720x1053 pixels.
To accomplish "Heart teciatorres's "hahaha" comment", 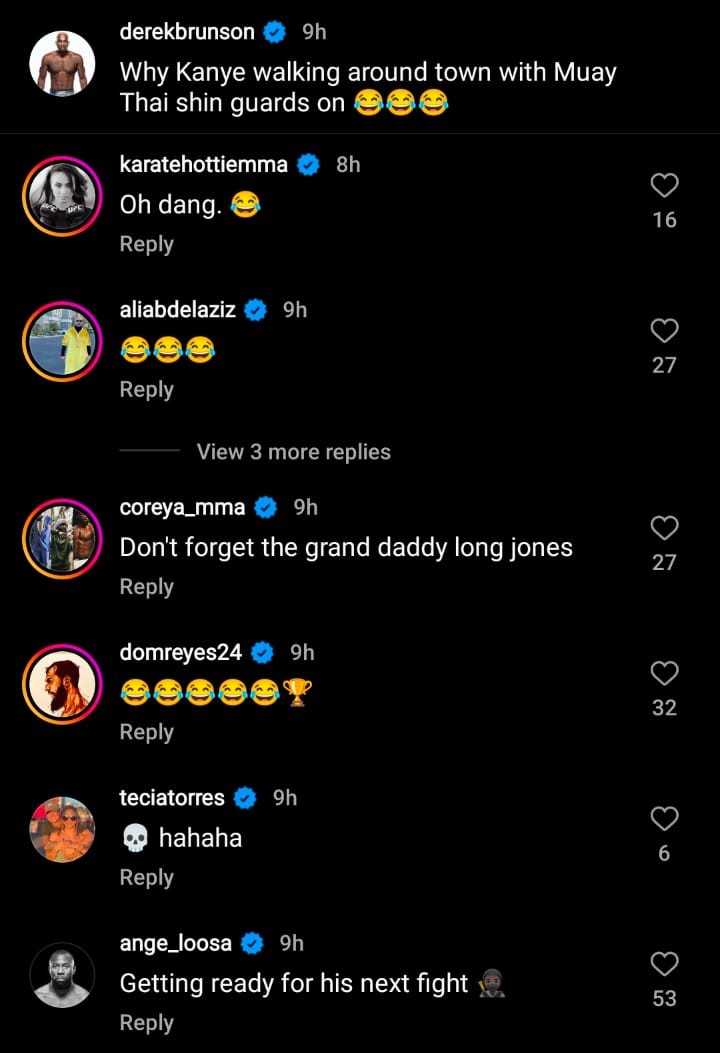I will (x=664, y=819).
